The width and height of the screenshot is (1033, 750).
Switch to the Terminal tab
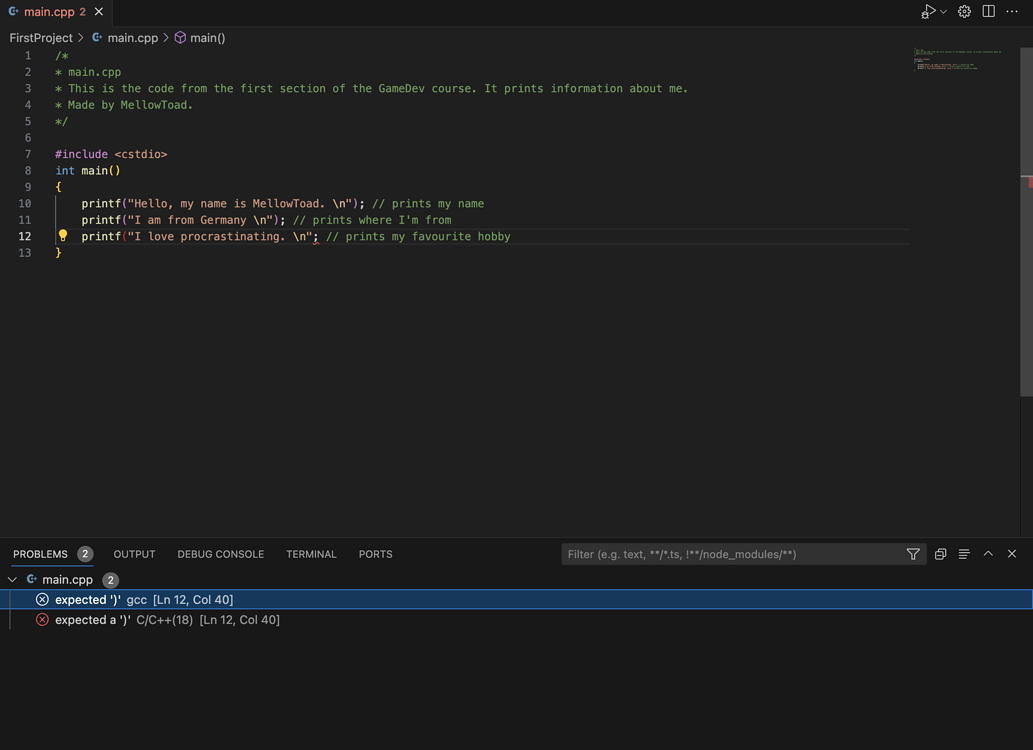point(311,554)
